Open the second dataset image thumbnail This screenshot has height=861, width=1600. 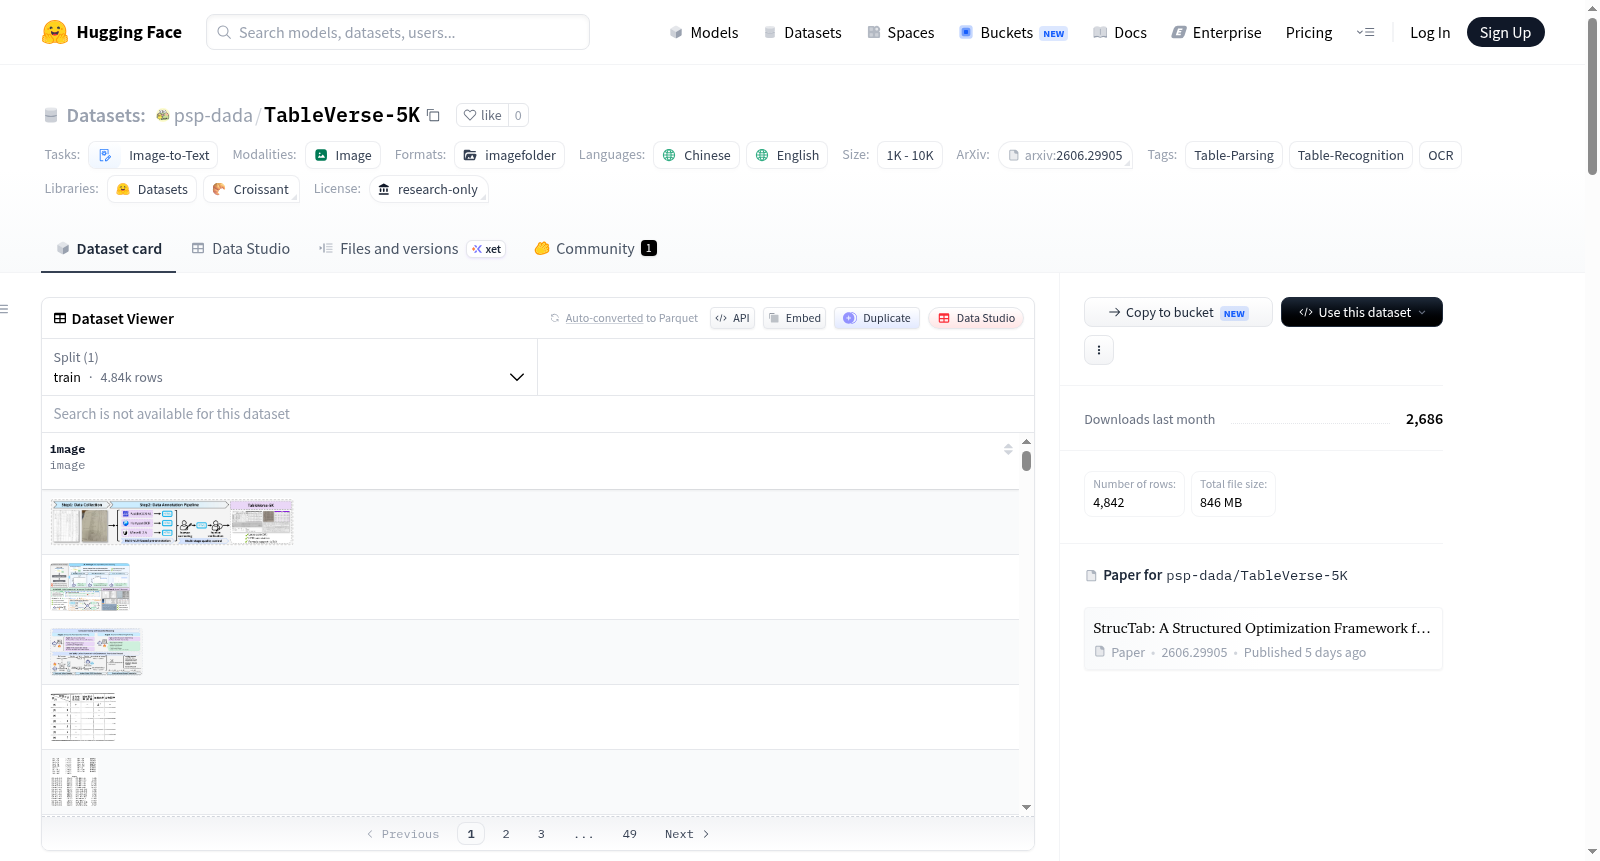pyautogui.click(x=90, y=587)
